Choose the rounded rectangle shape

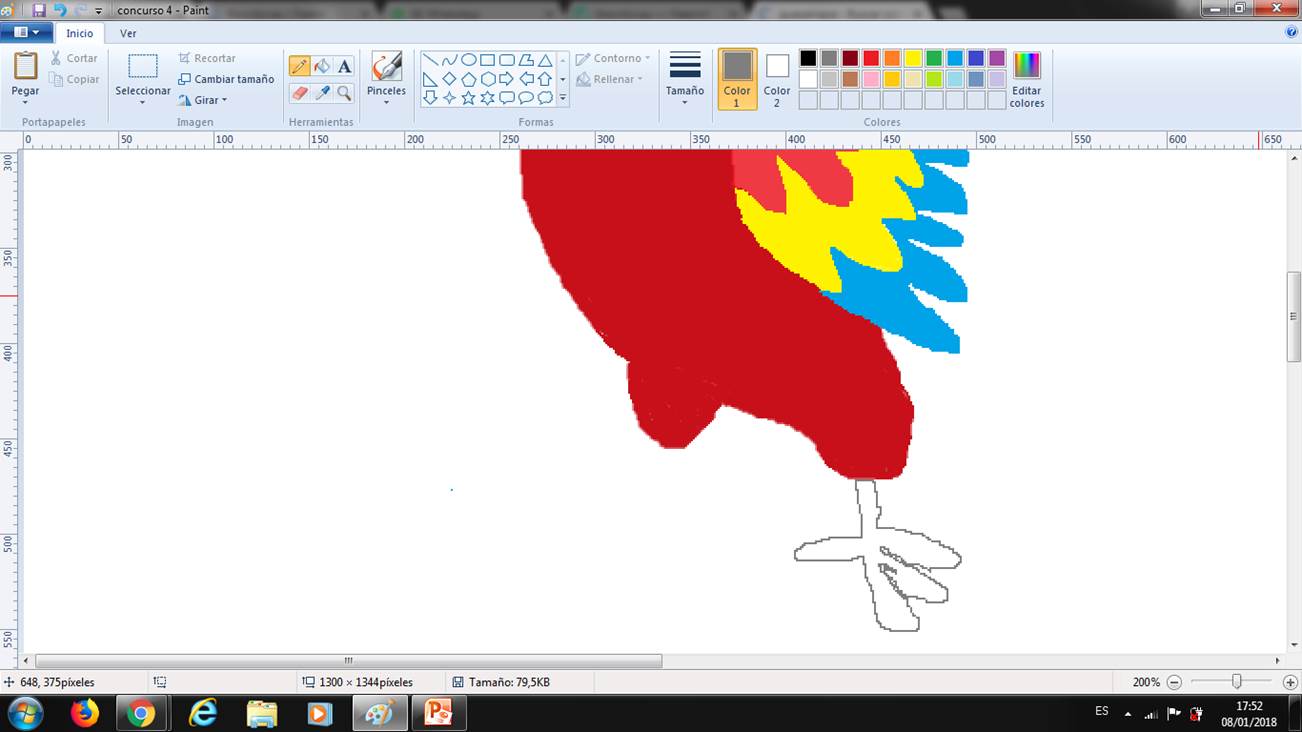(507, 60)
